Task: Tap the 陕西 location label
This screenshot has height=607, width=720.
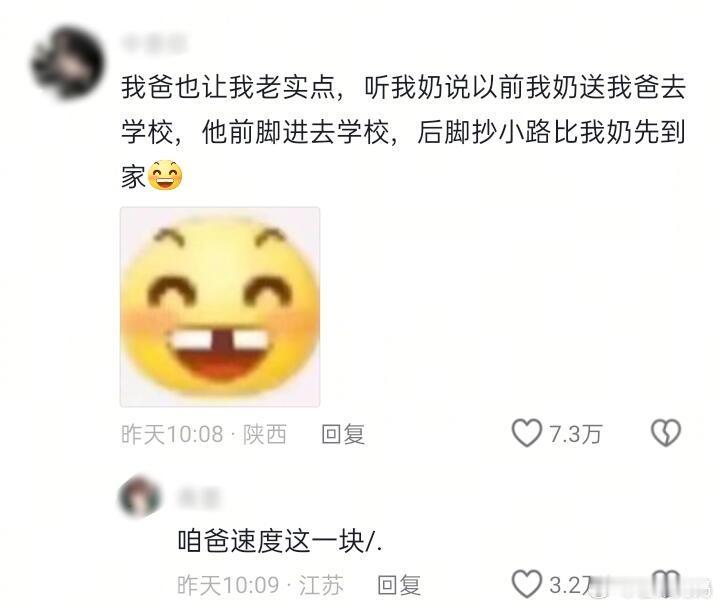Action: (x=265, y=434)
